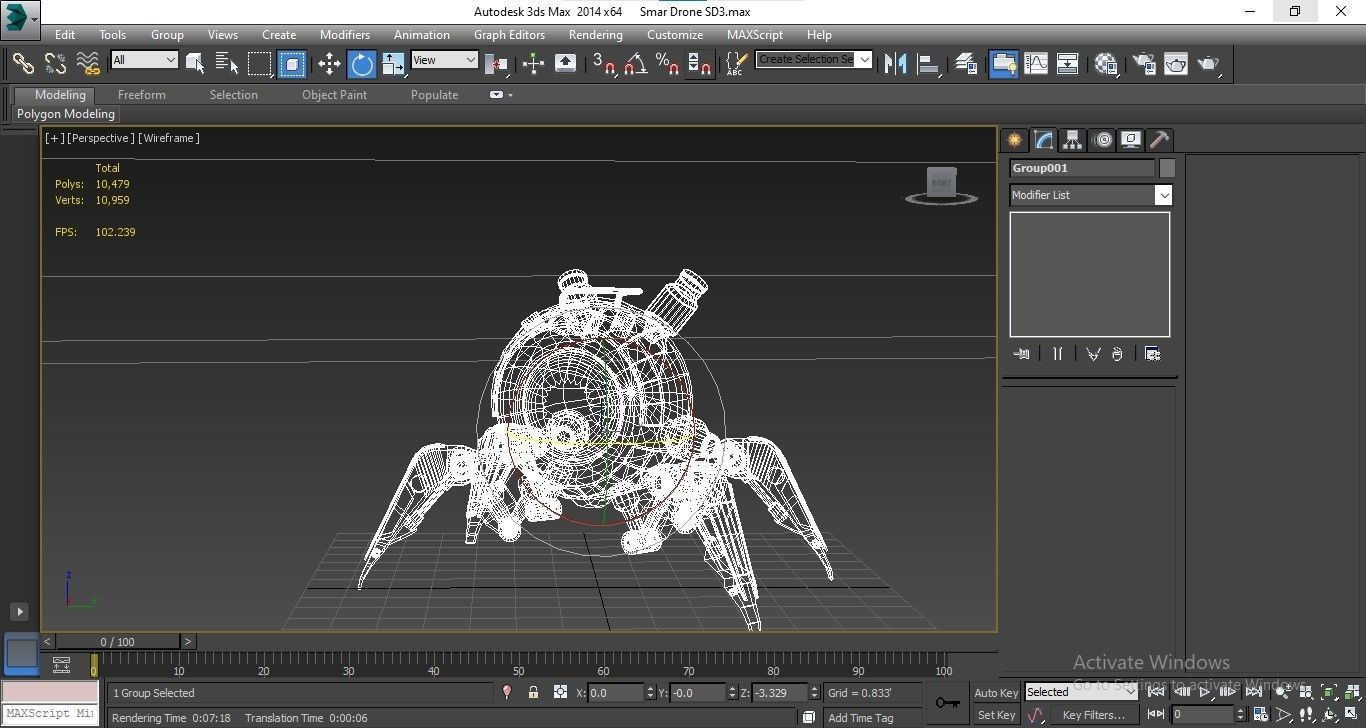Toggle the Graphite ribbon icon
The image size is (1366, 728).
(x=1003, y=64)
